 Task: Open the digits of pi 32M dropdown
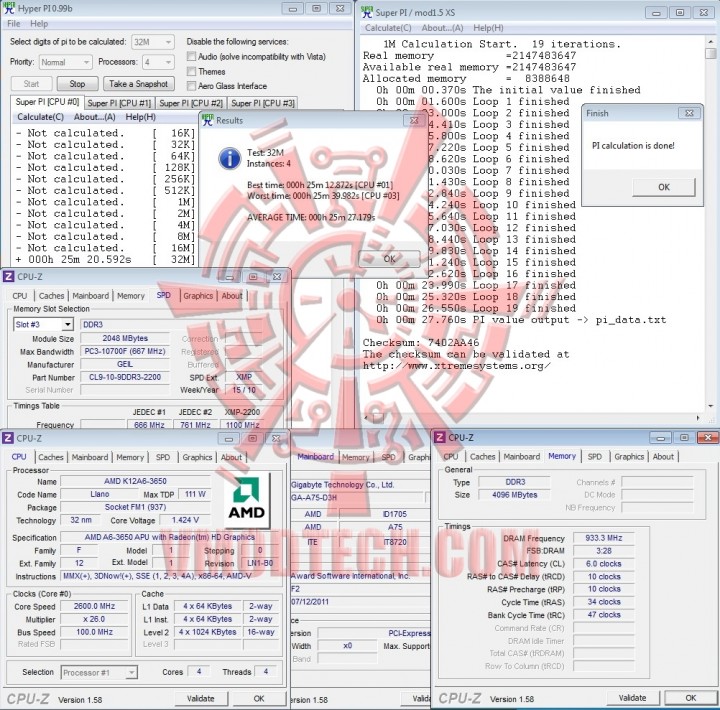[x=153, y=42]
